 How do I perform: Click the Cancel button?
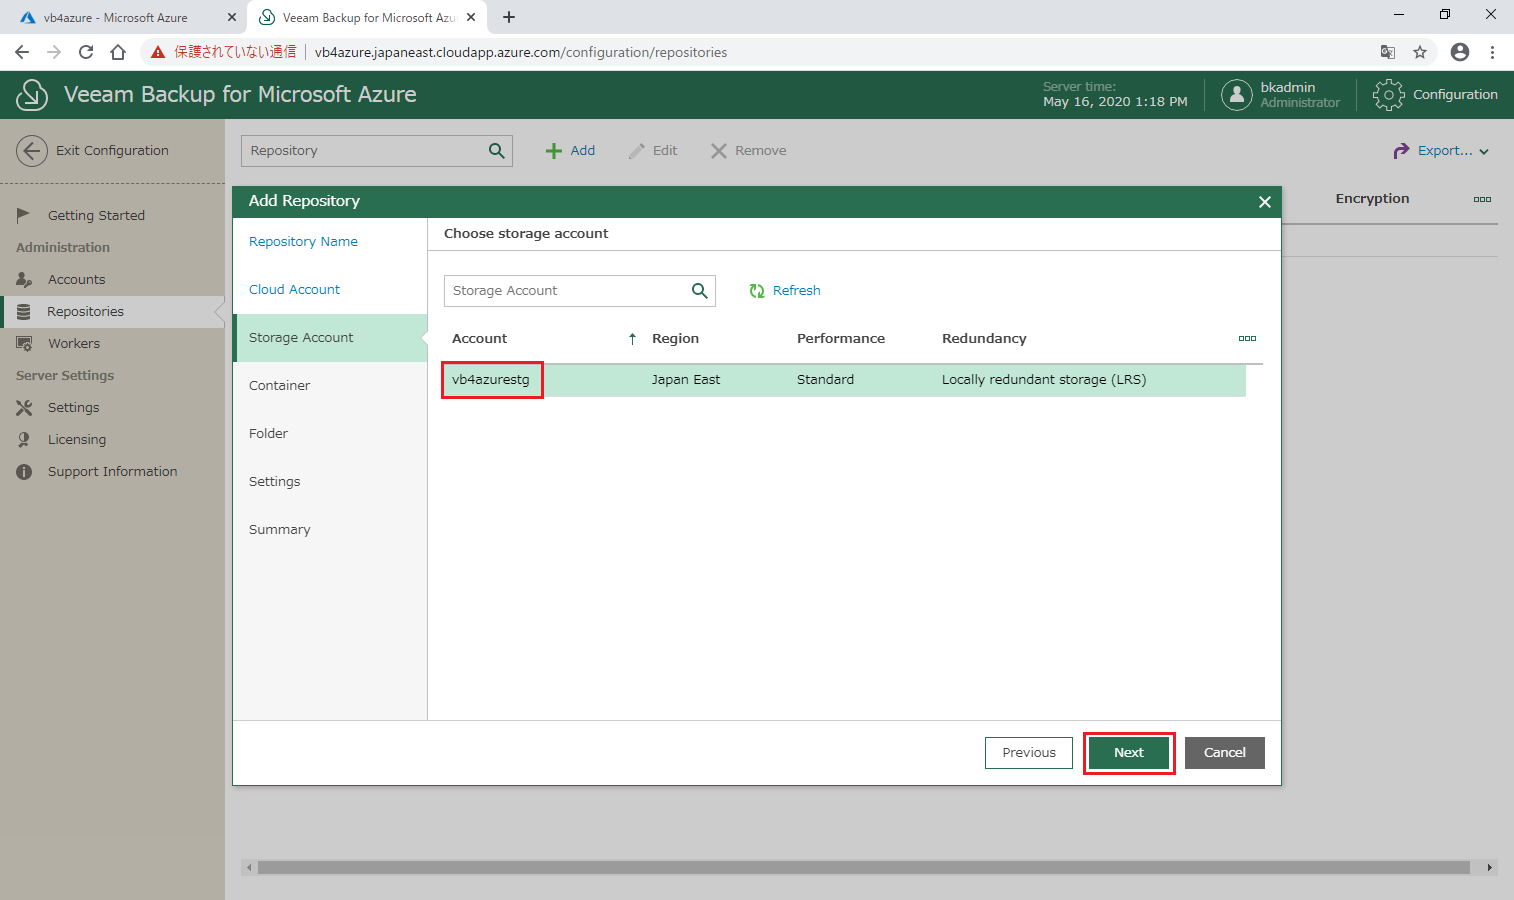pyautogui.click(x=1225, y=753)
